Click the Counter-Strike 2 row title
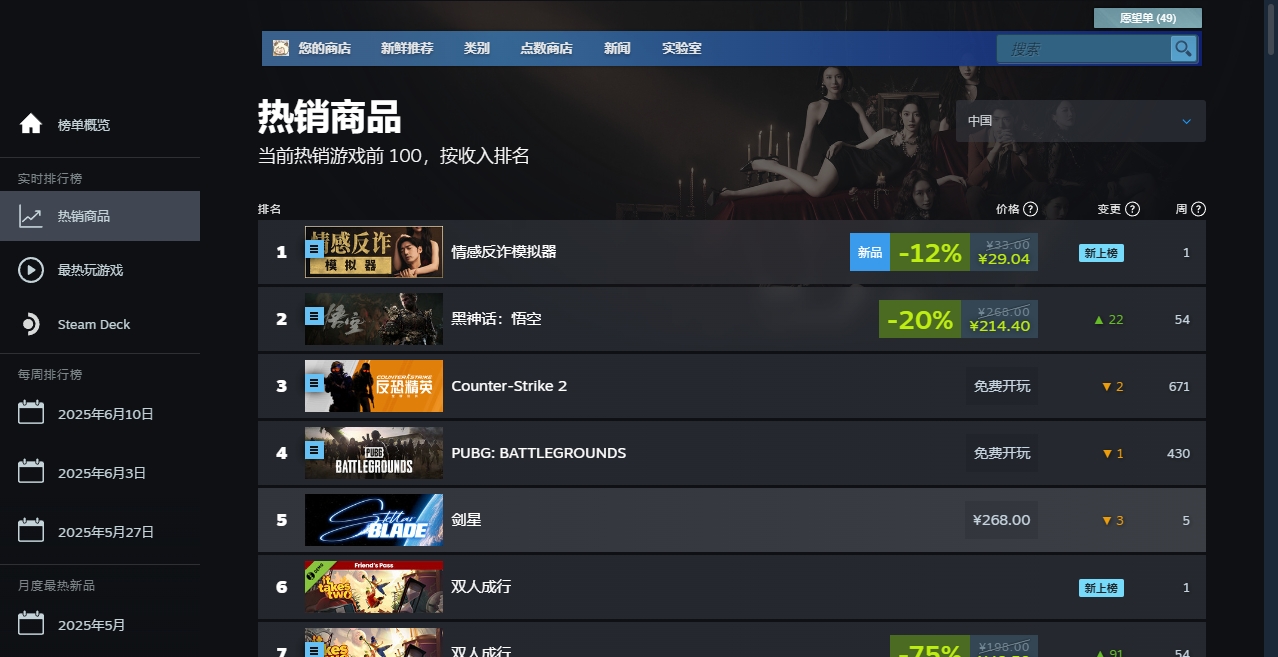The width and height of the screenshot is (1278, 657). tap(509, 386)
